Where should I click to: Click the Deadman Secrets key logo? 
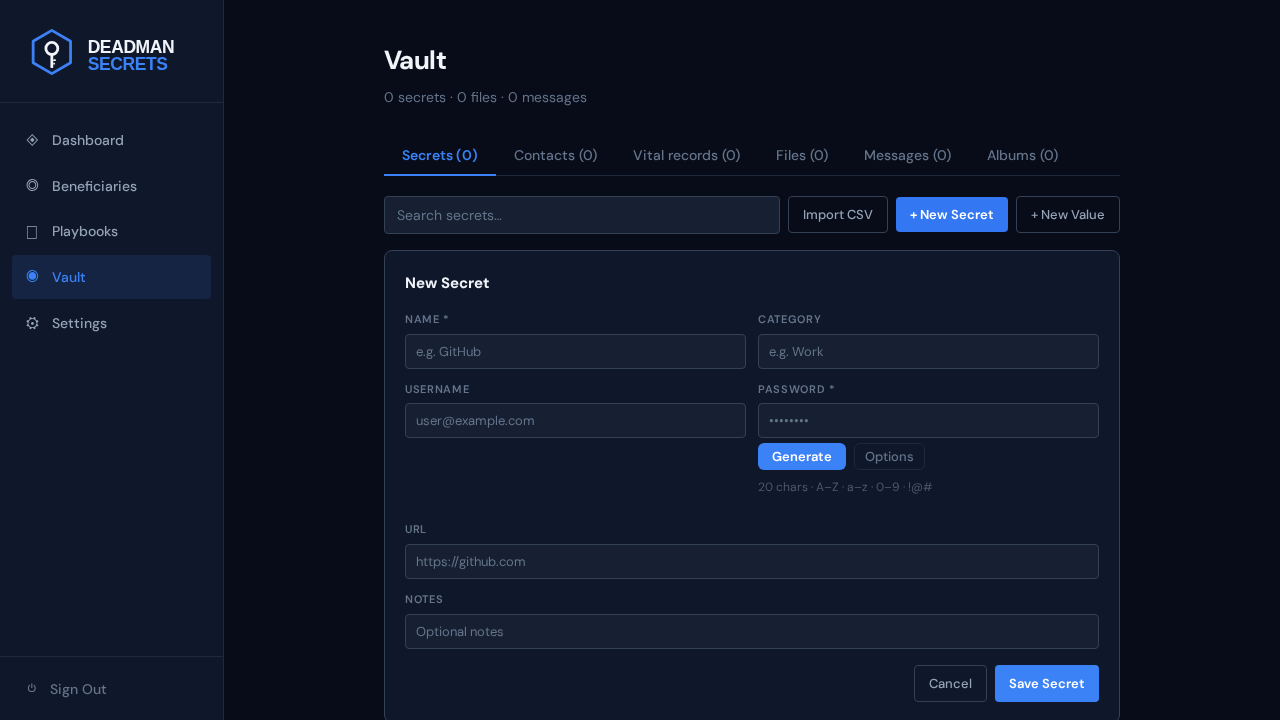[x=52, y=52]
